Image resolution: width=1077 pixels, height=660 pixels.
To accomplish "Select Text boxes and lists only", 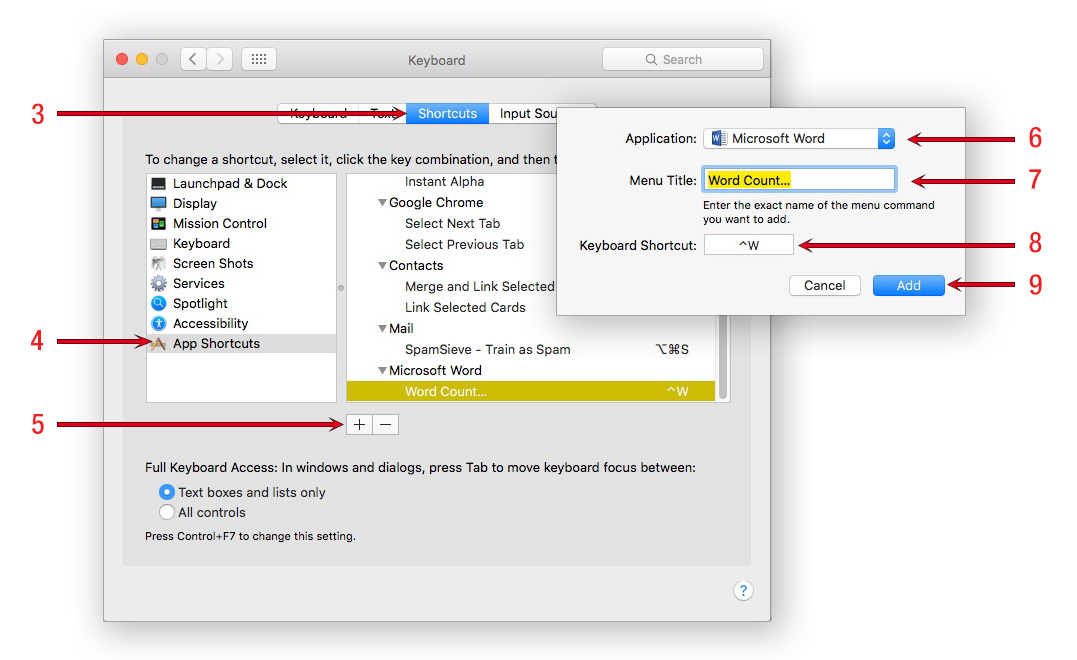I will [167, 492].
